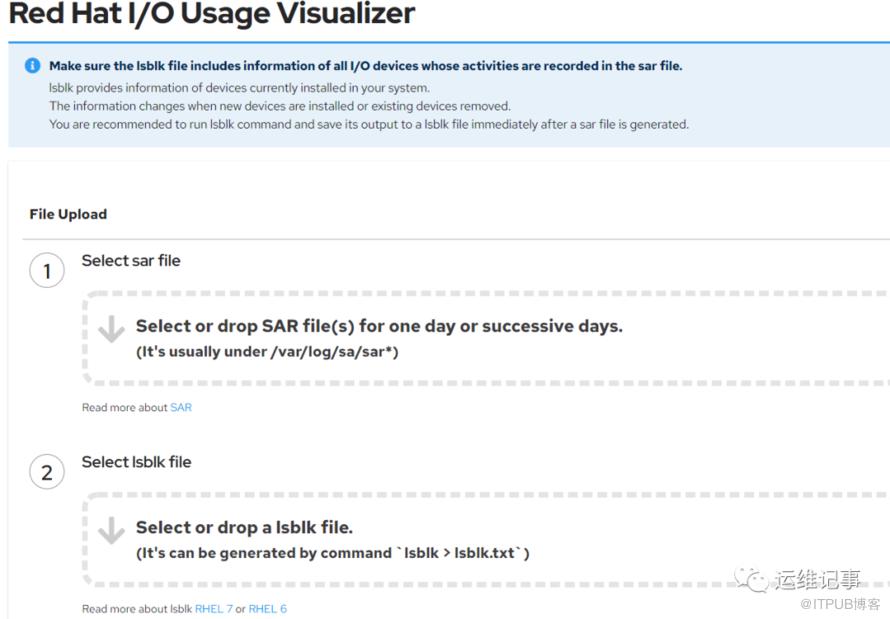Click the "Select lsblk file" step label
The width and height of the screenshot is (890, 619).
point(136,462)
